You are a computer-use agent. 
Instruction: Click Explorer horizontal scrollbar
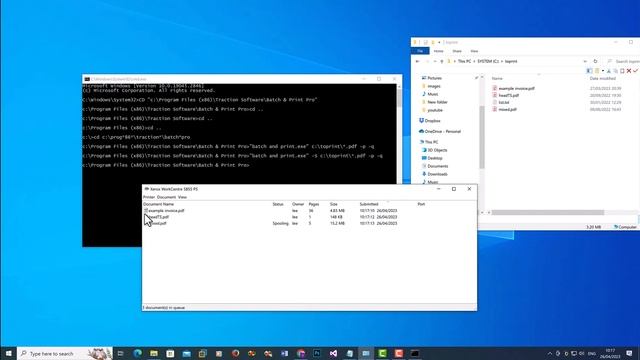coord(547,213)
